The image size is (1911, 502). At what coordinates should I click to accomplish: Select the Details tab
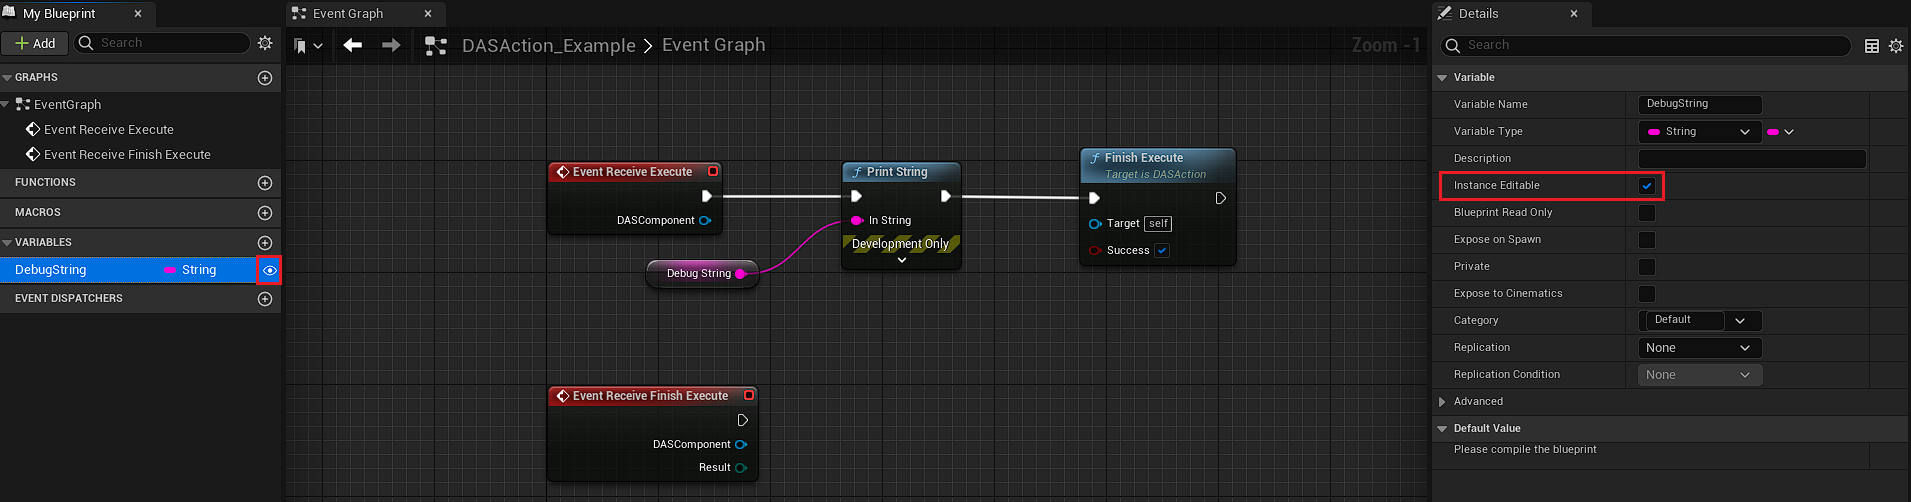click(1478, 14)
